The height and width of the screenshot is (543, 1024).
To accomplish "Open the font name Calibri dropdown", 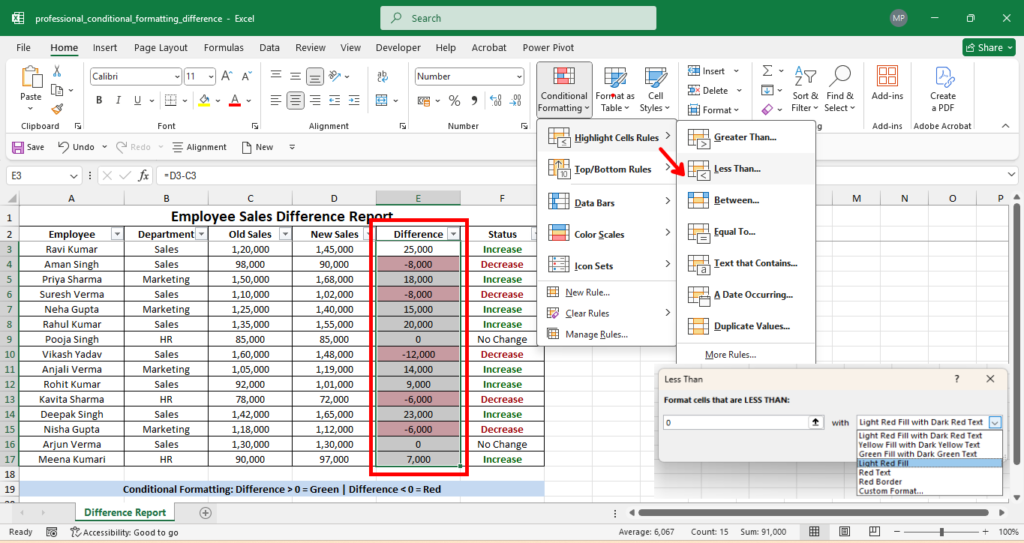I will click(177, 76).
